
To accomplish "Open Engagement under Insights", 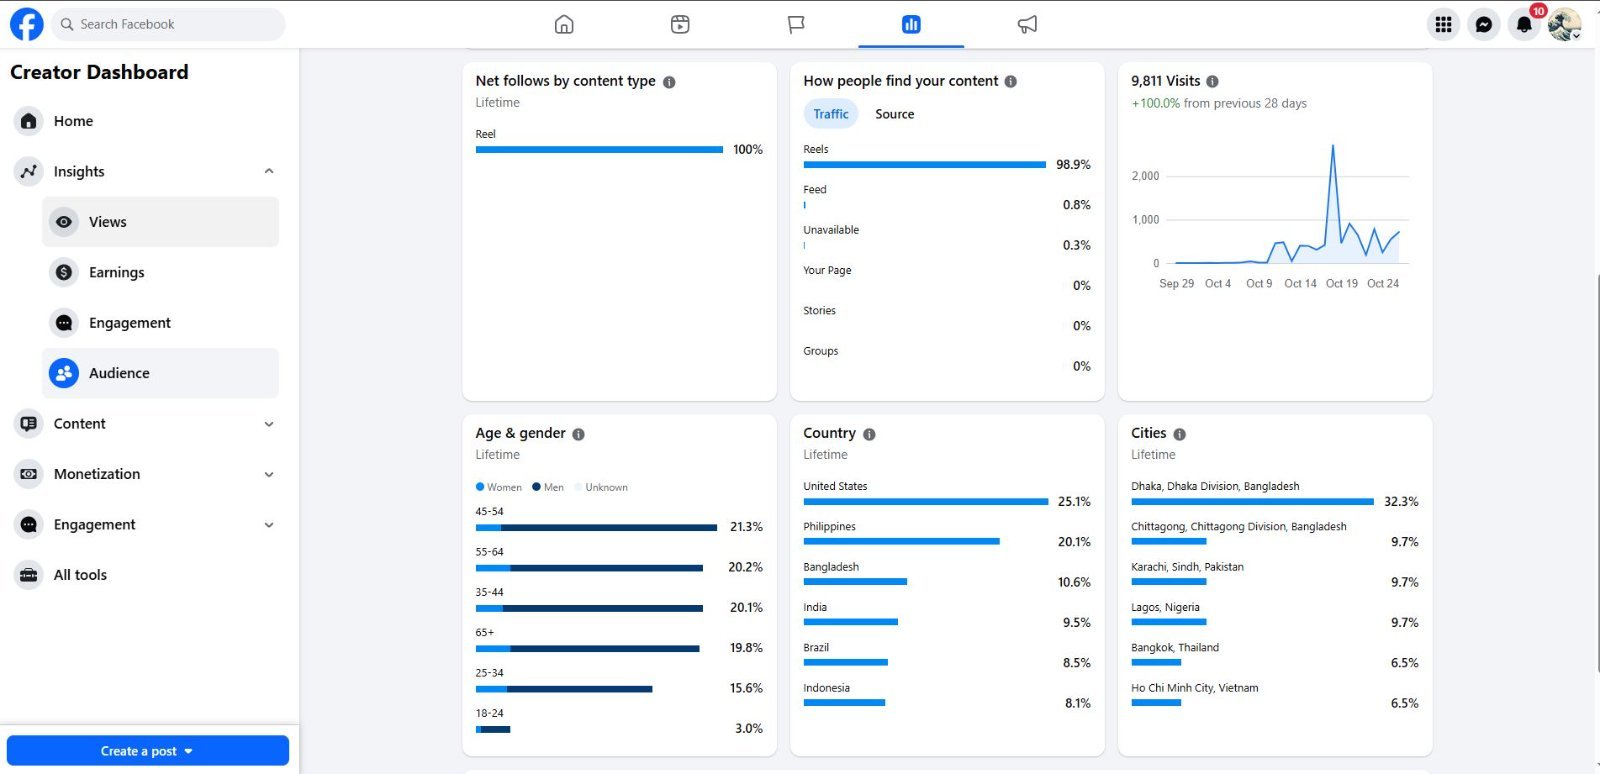I will tap(160, 323).
